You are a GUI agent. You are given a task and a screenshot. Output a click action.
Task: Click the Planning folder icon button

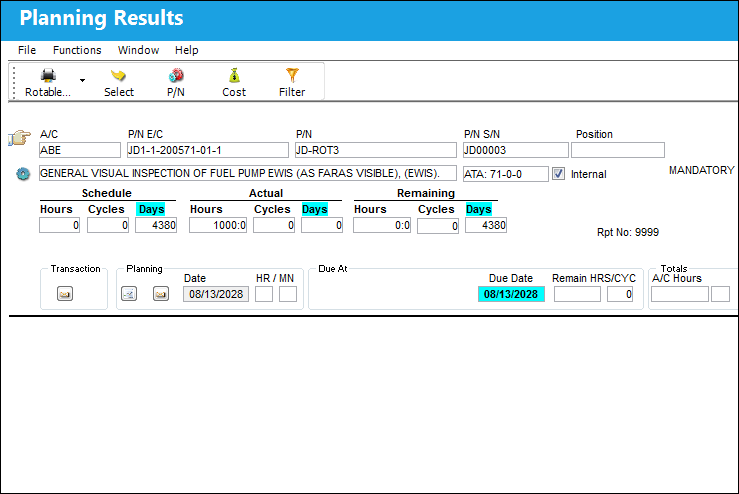click(161, 294)
